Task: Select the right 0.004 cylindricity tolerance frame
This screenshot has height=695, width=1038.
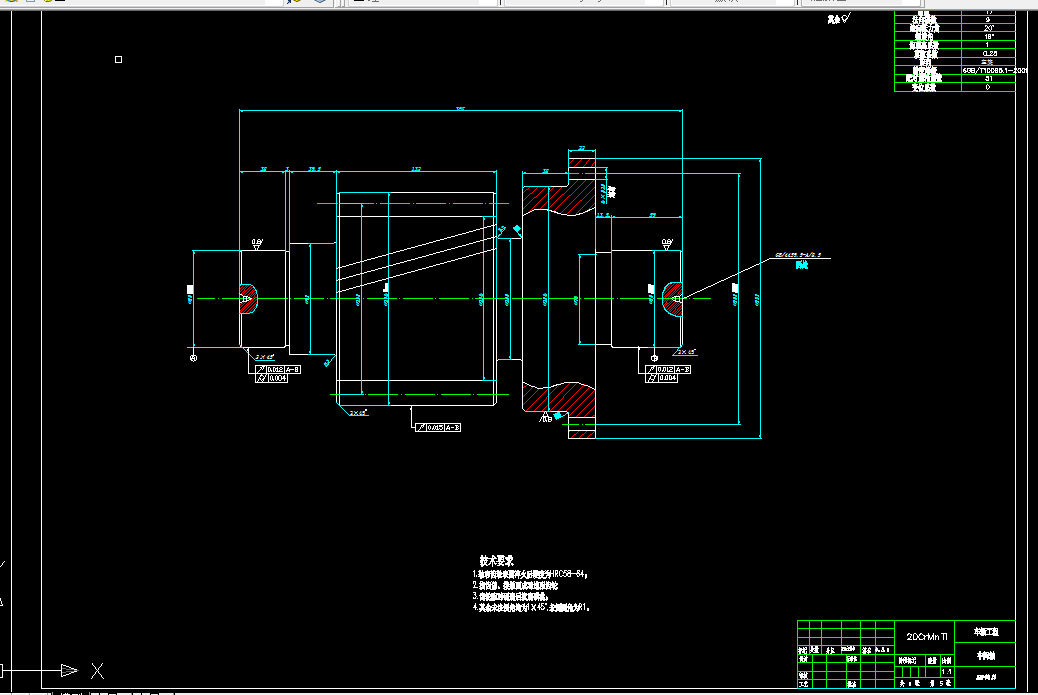Action: [662, 378]
